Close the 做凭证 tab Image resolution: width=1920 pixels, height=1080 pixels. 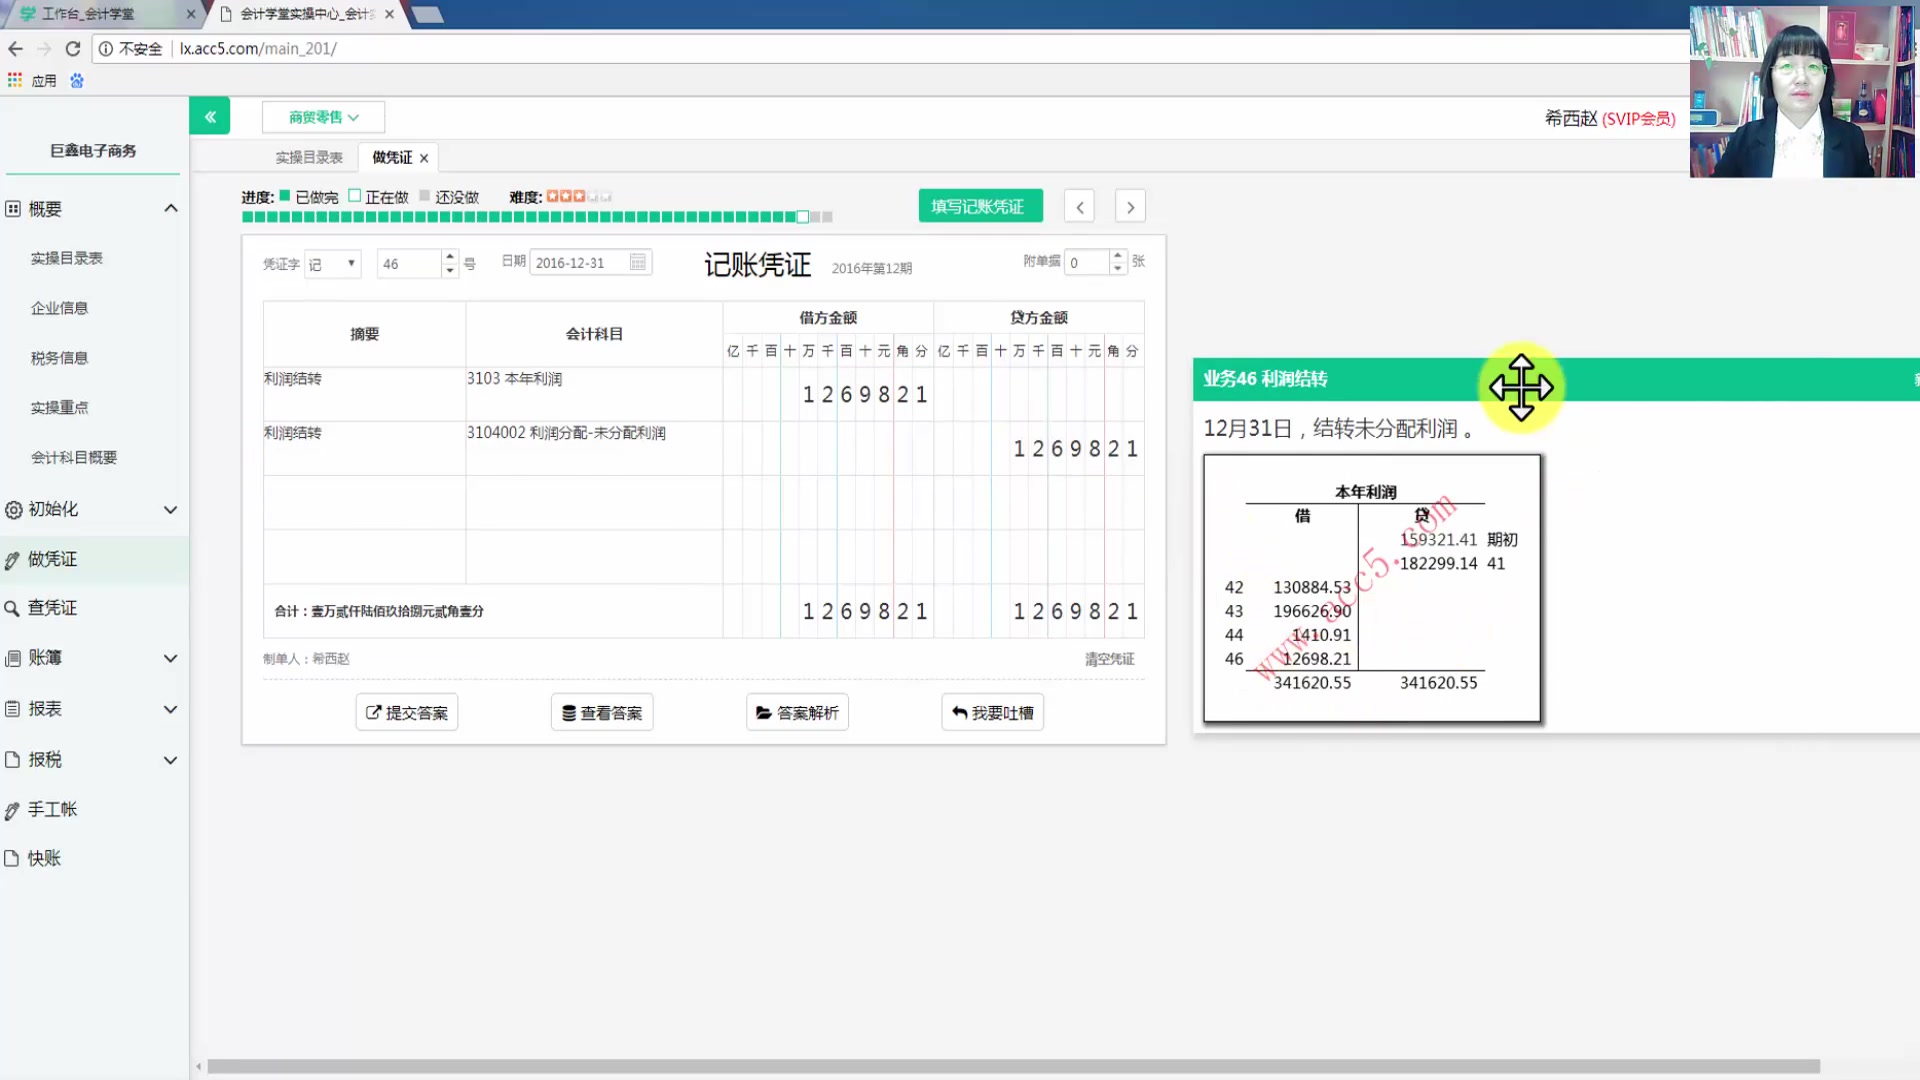pos(424,158)
